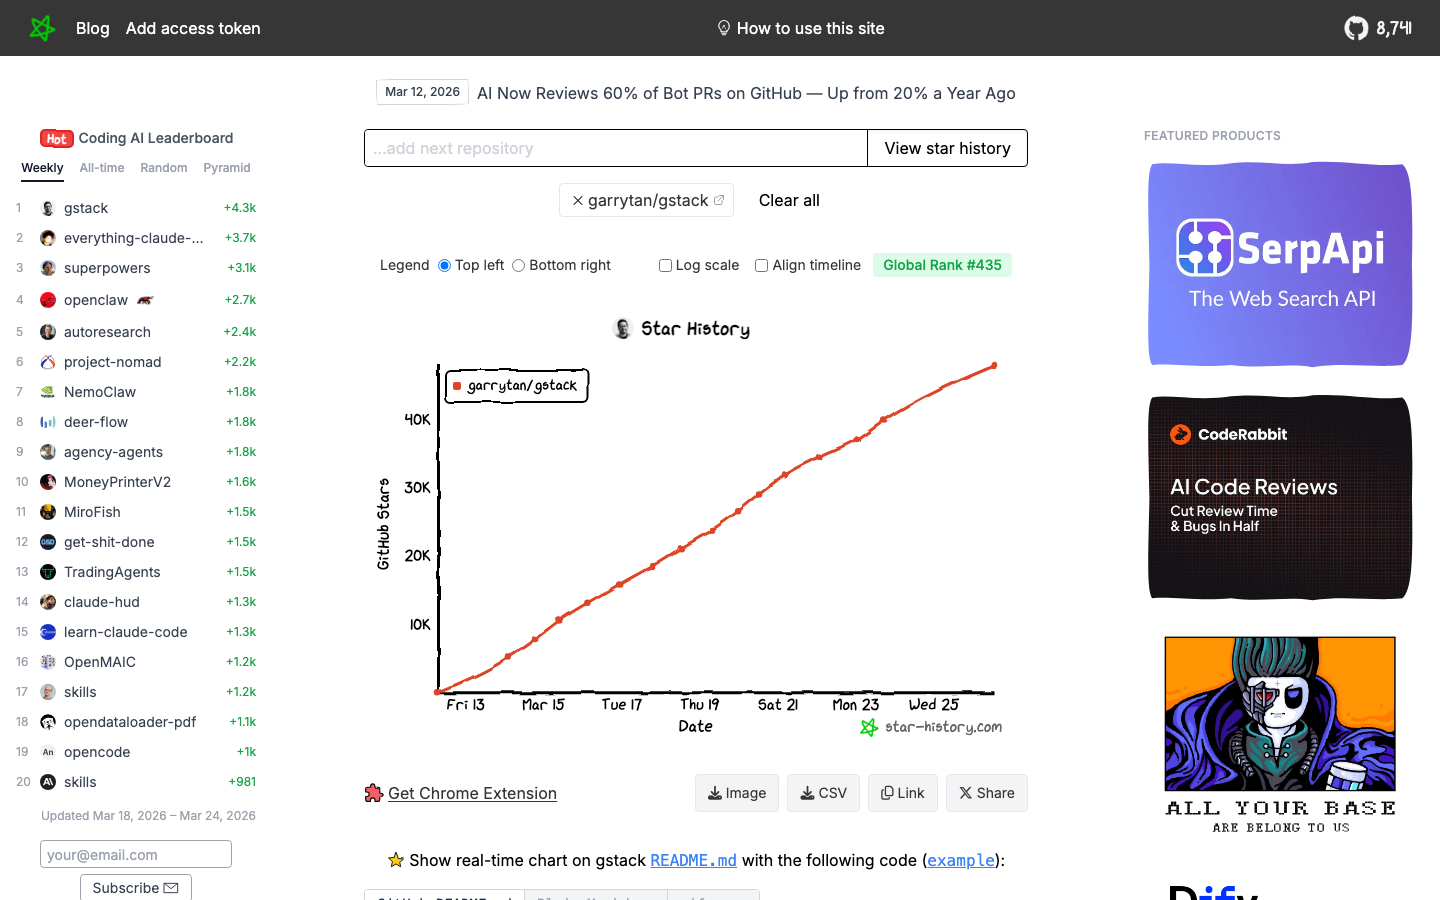This screenshot has height=900, width=1440.
Task: Click everything-claude avatar icon
Action: [47, 238]
